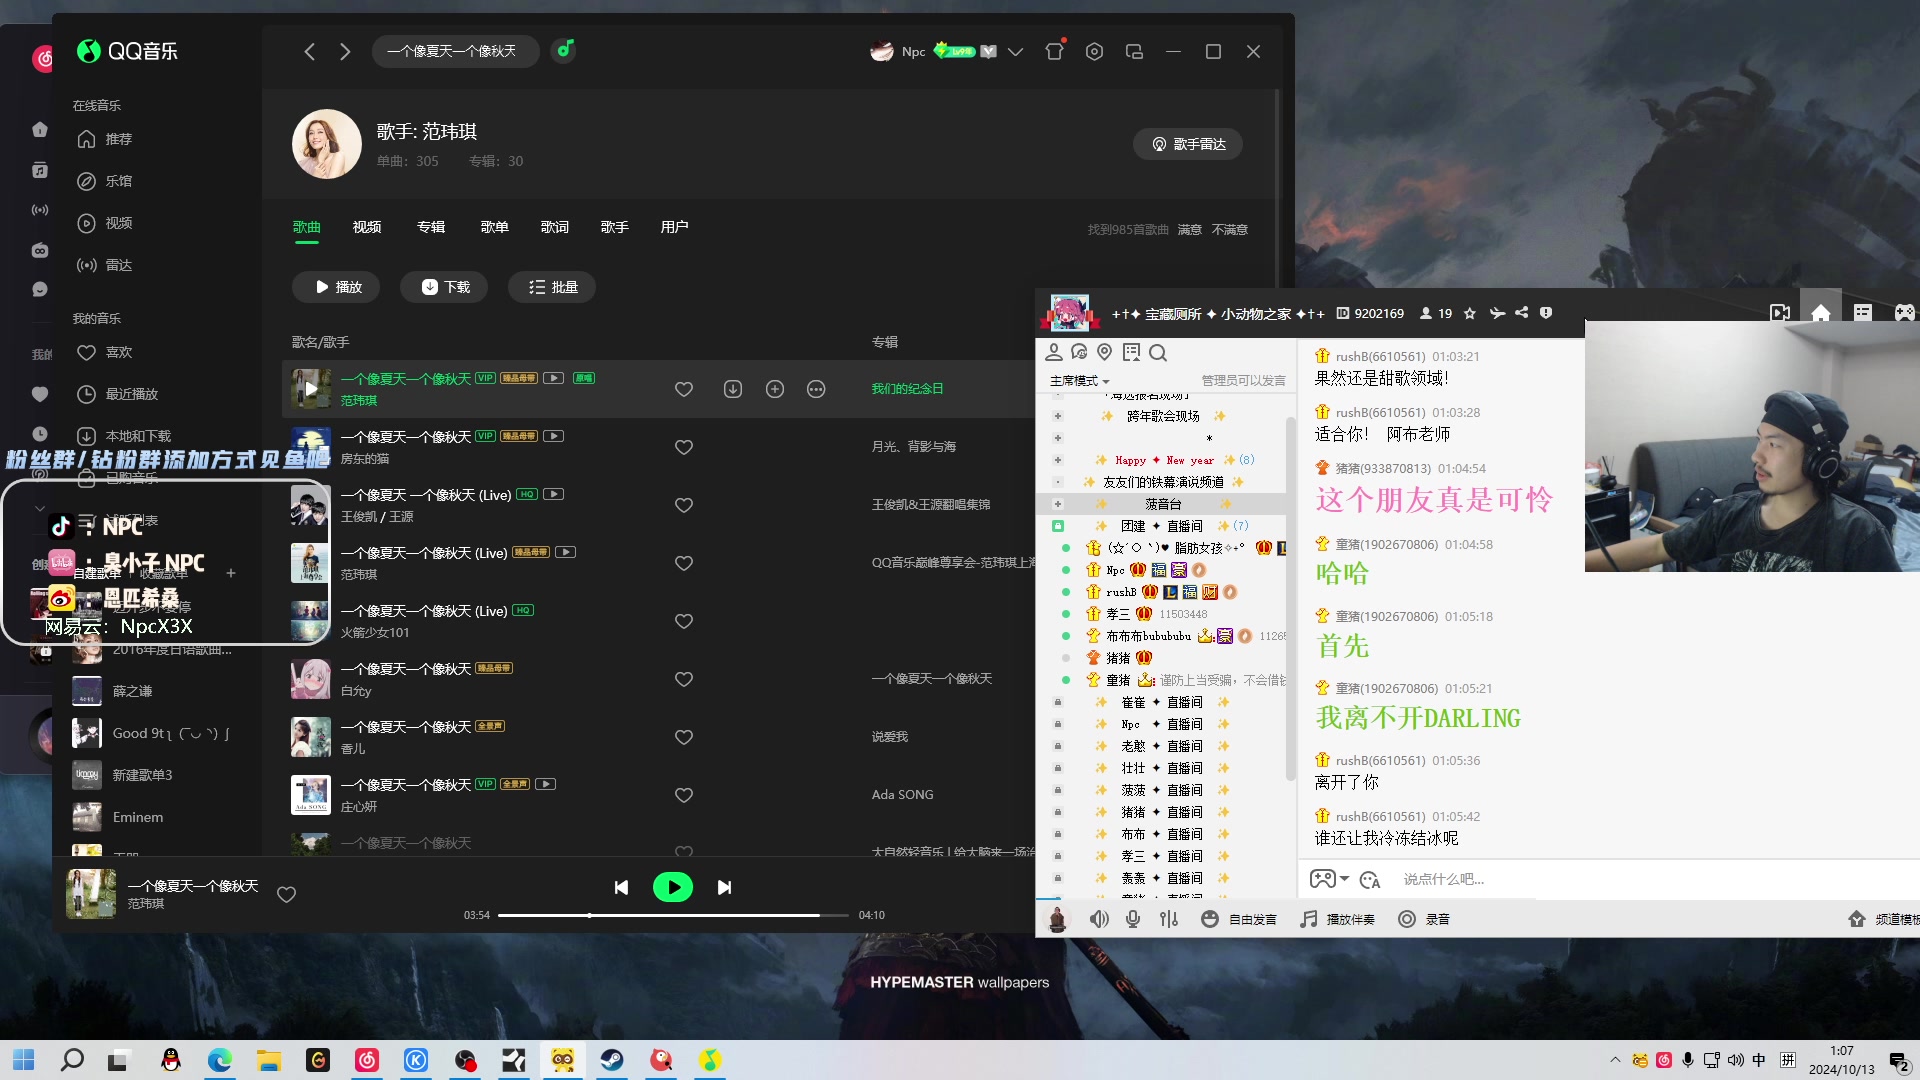Switch to 歌词 search results tab
This screenshot has height=1080, width=1920.
pyautogui.click(x=555, y=227)
